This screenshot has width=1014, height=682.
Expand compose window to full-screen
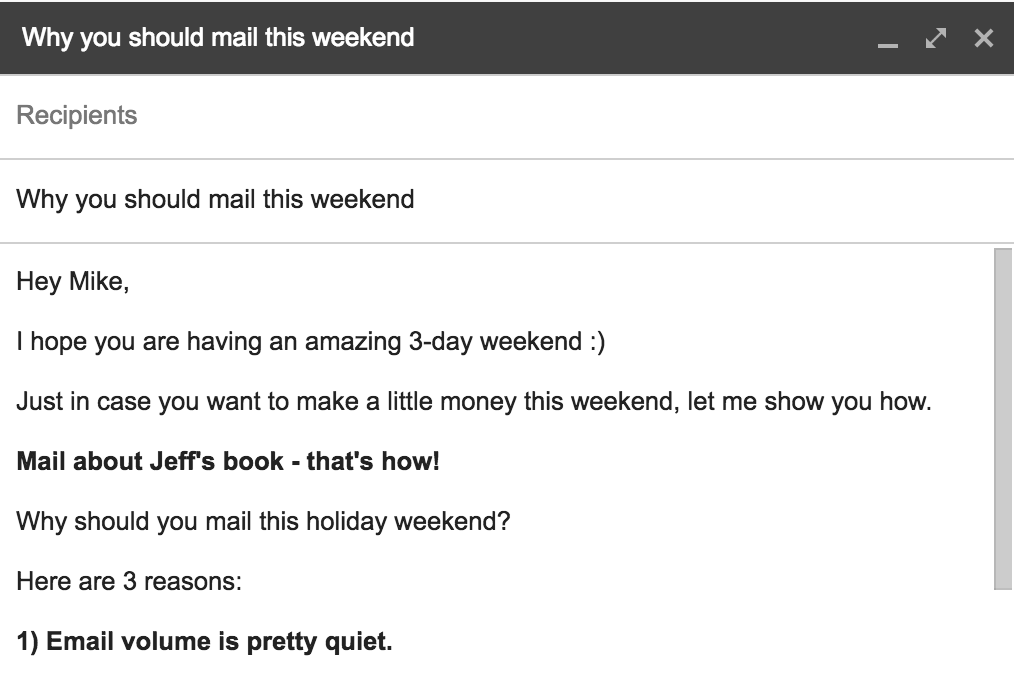(936, 39)
